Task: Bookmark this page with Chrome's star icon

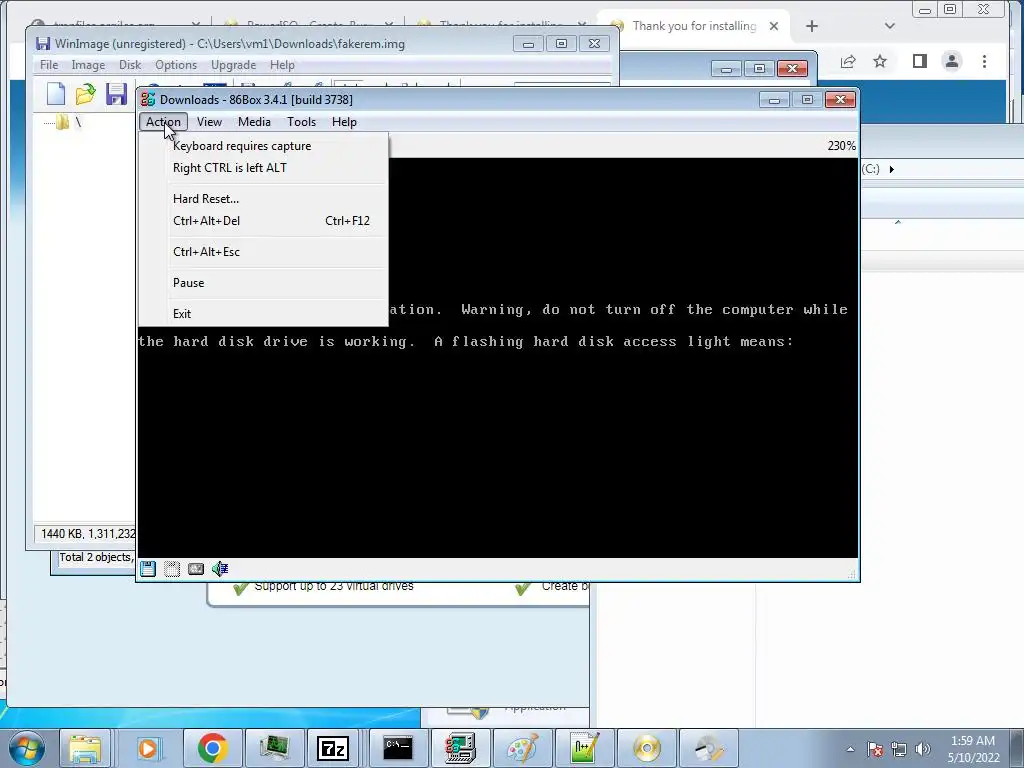Action: tap(880, 61)
